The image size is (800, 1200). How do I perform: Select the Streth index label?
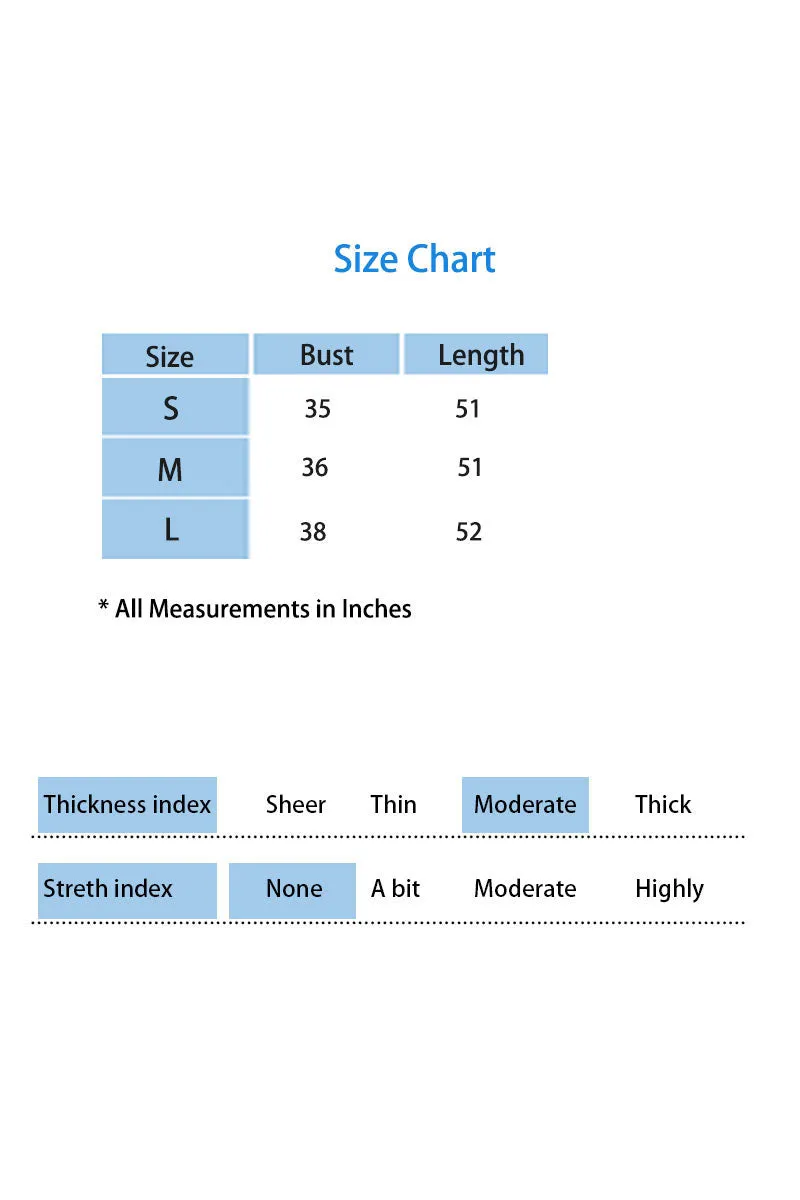[127, 890]
